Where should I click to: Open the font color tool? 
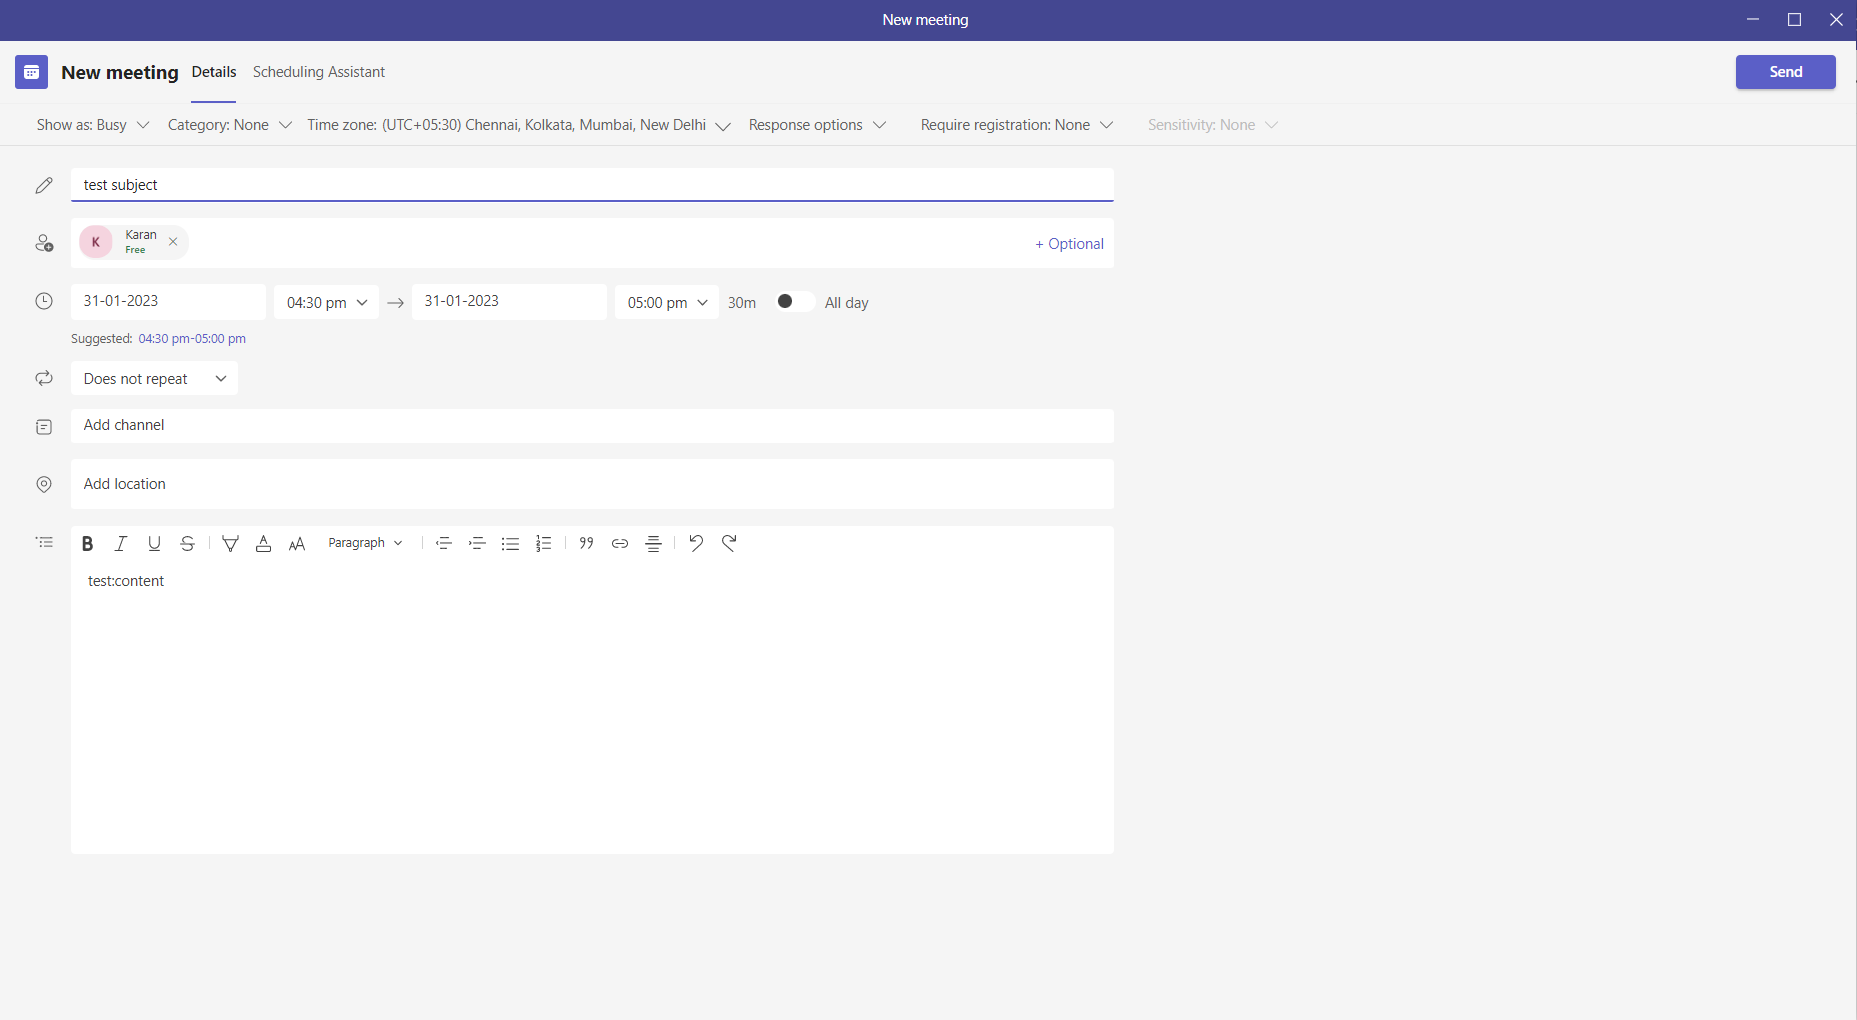(x=263, y=544)
